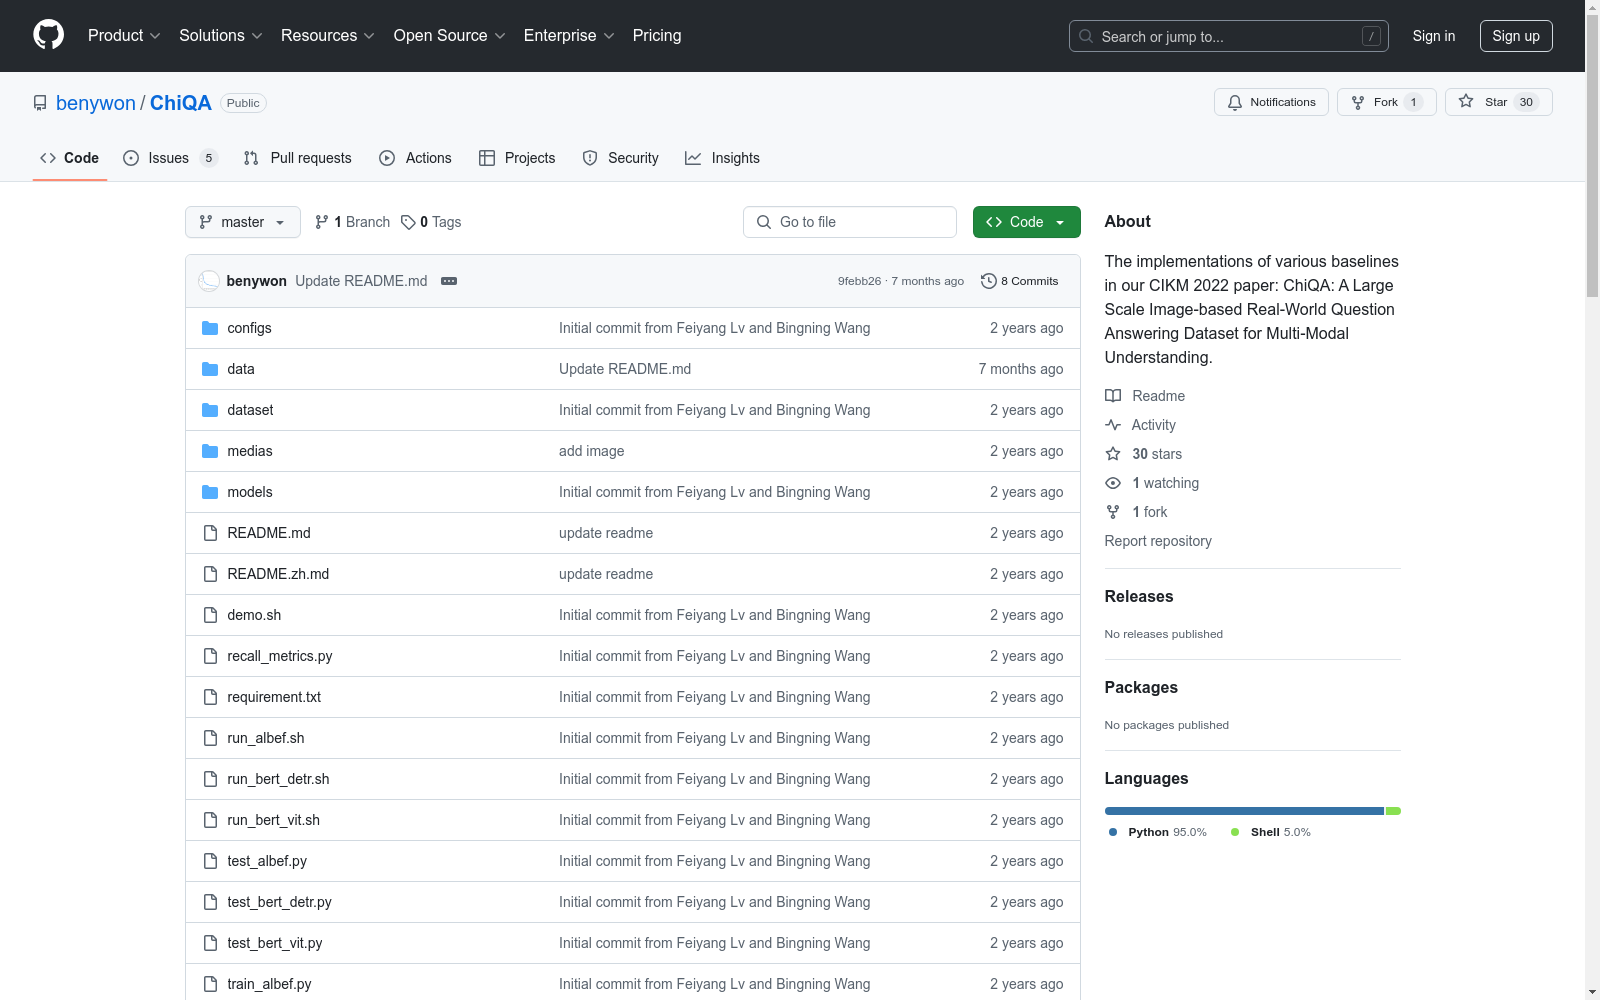The image size is (1600, 1000).
Task: Open the Insights tab
Action: pyautogui.click(x=723, y=158)
